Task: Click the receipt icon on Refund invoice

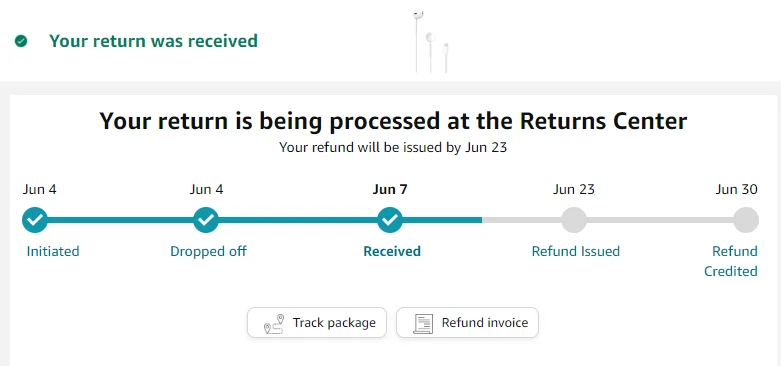Action: pos(423,324)
